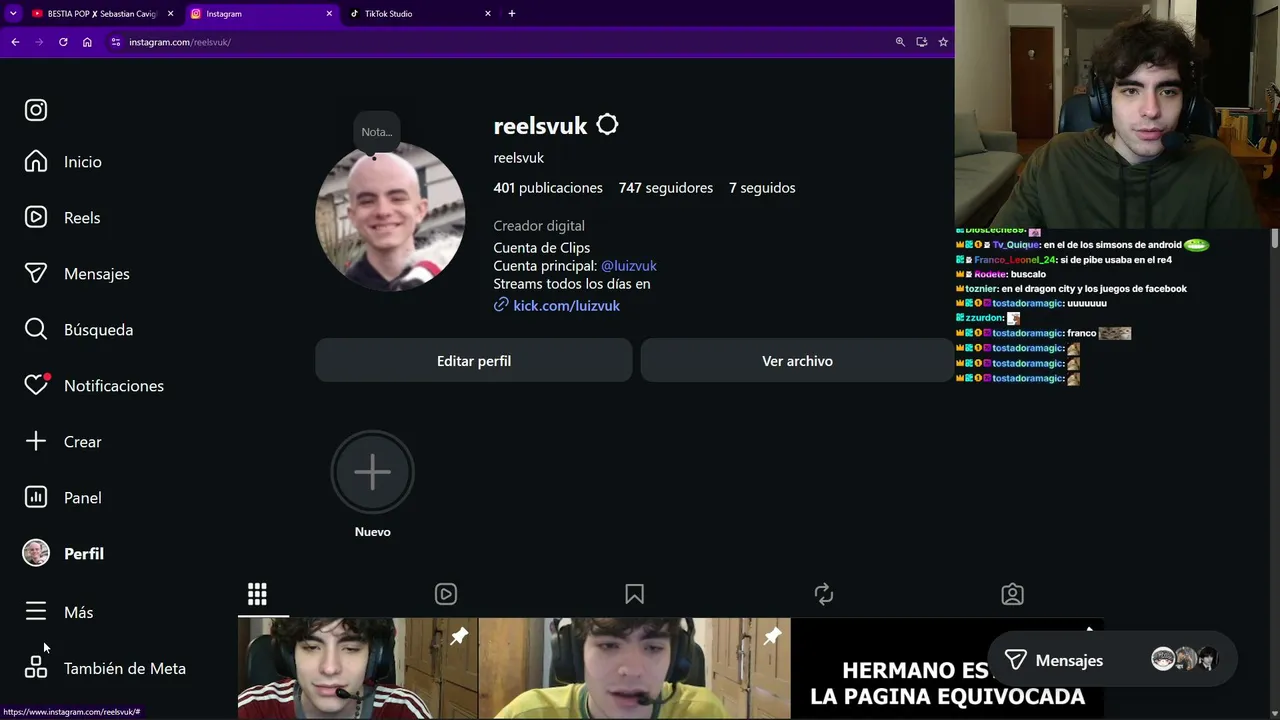1280x720 pixels.
Task: Click the install app icon in address bar
Action: (x=922, y=42)
